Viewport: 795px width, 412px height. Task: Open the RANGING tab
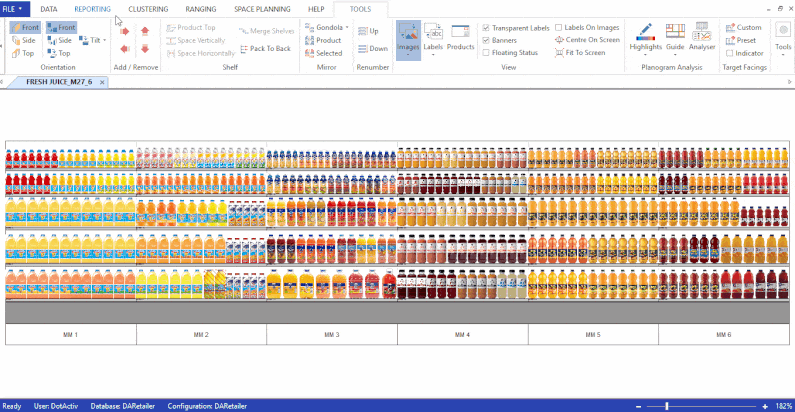201,9
